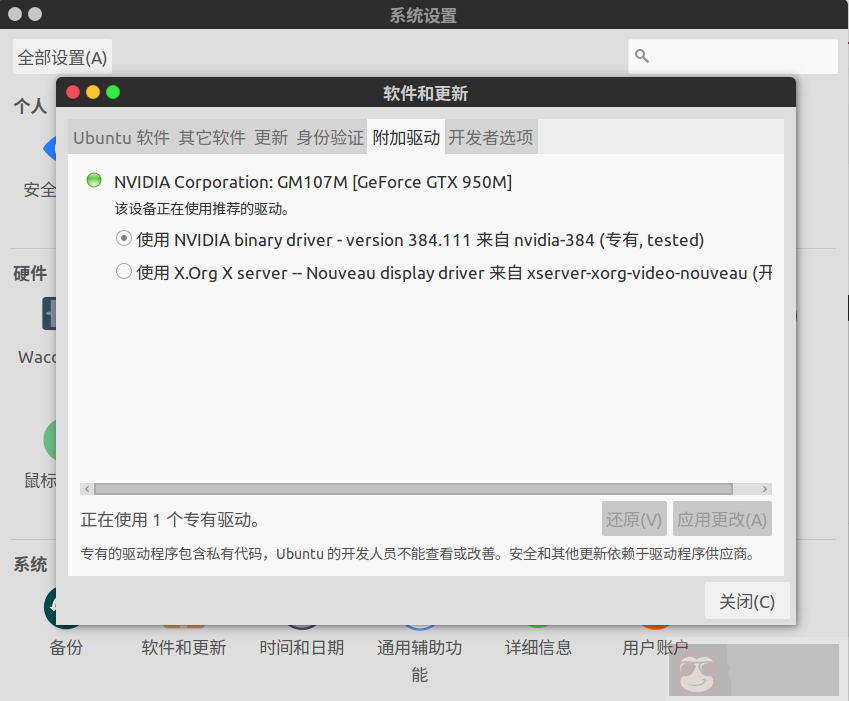The height and width of the screenshot is (701, 849).
Task: Open the 身份验证 tab
Action: coord(328,137)
